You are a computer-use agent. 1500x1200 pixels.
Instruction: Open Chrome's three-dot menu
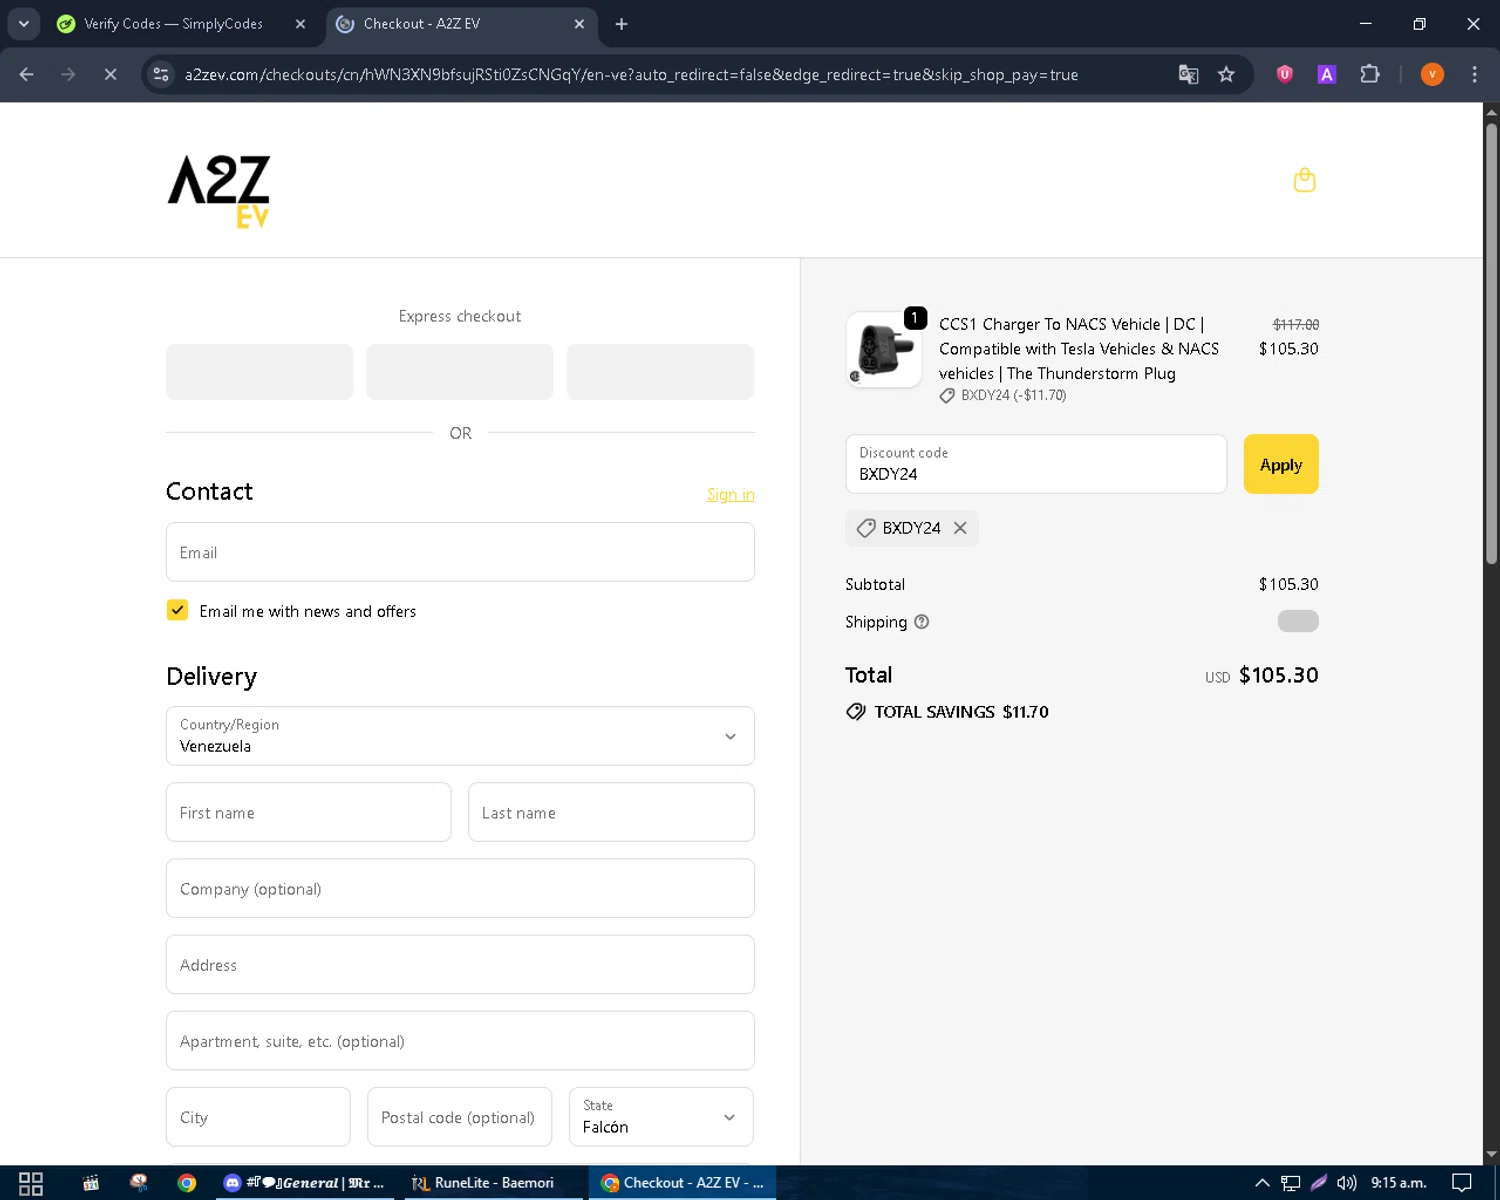1474,74
